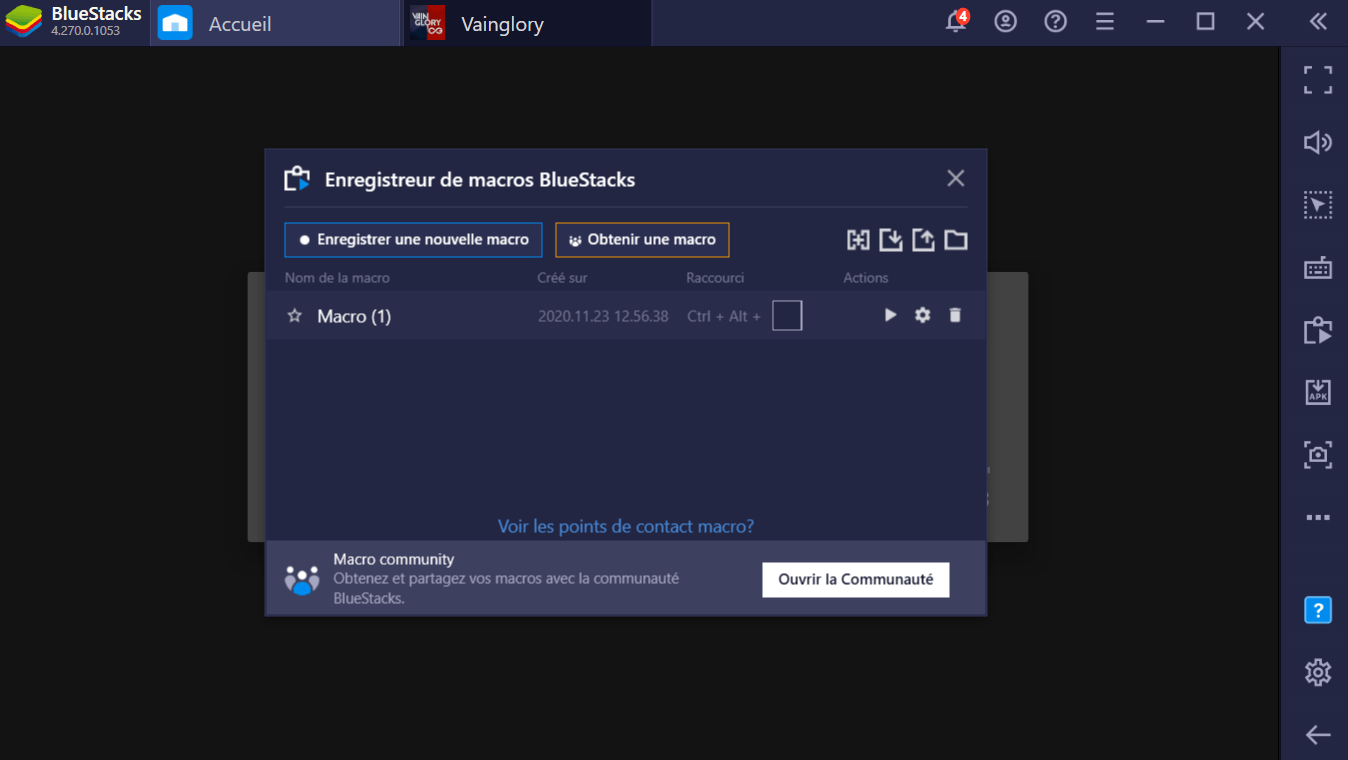Collapse the sidebar with double chevron

(x=1318, y=21)
